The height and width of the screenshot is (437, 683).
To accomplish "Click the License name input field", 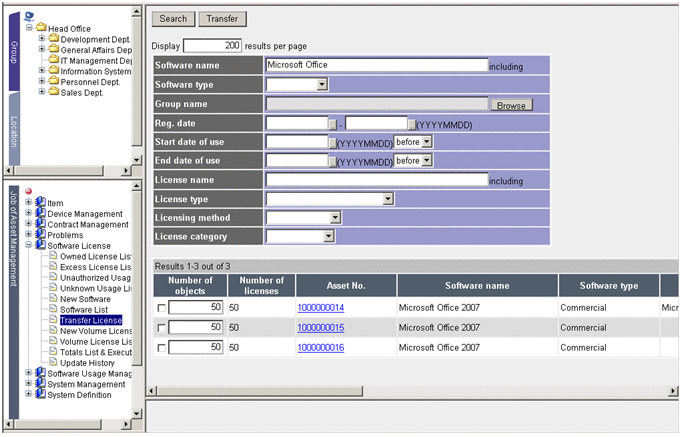I will click(x=377, y=180).
